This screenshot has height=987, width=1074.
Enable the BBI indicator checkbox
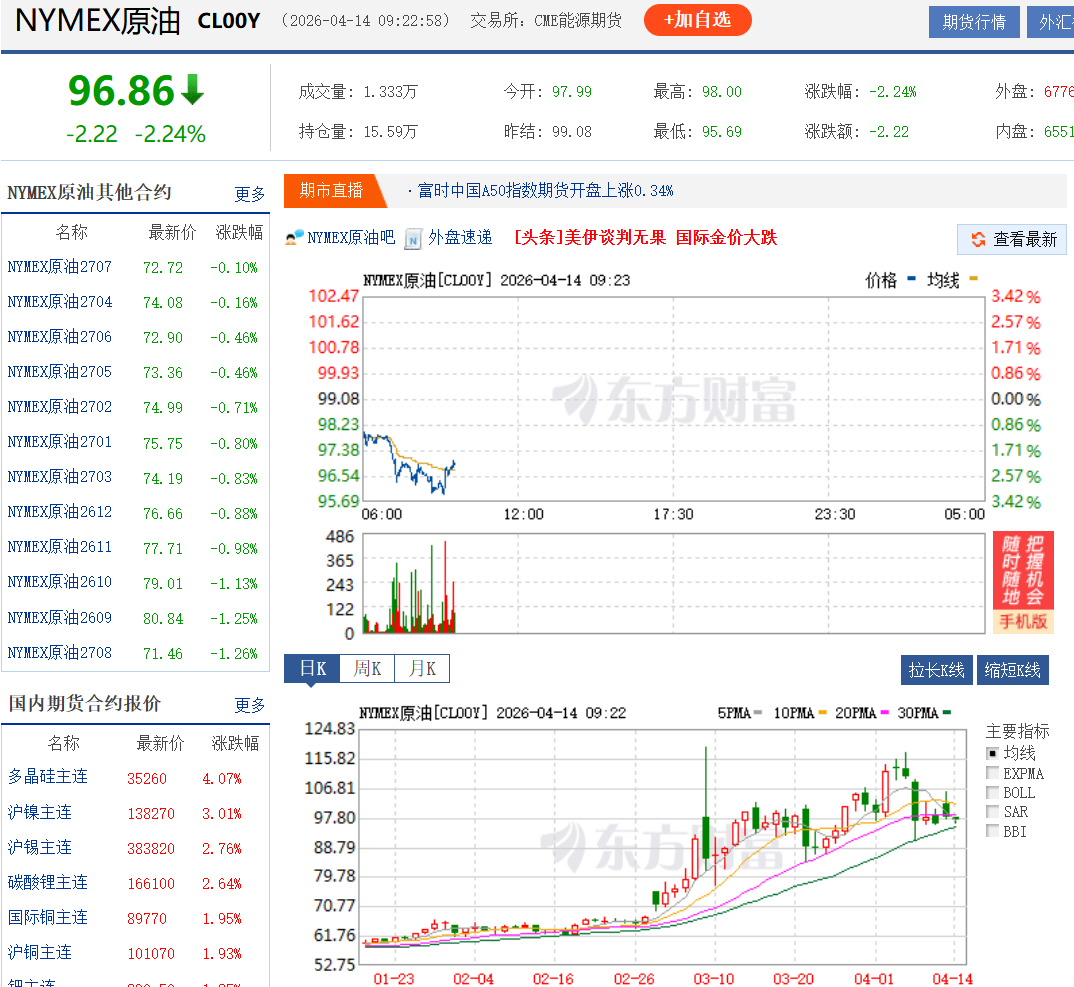992,832
